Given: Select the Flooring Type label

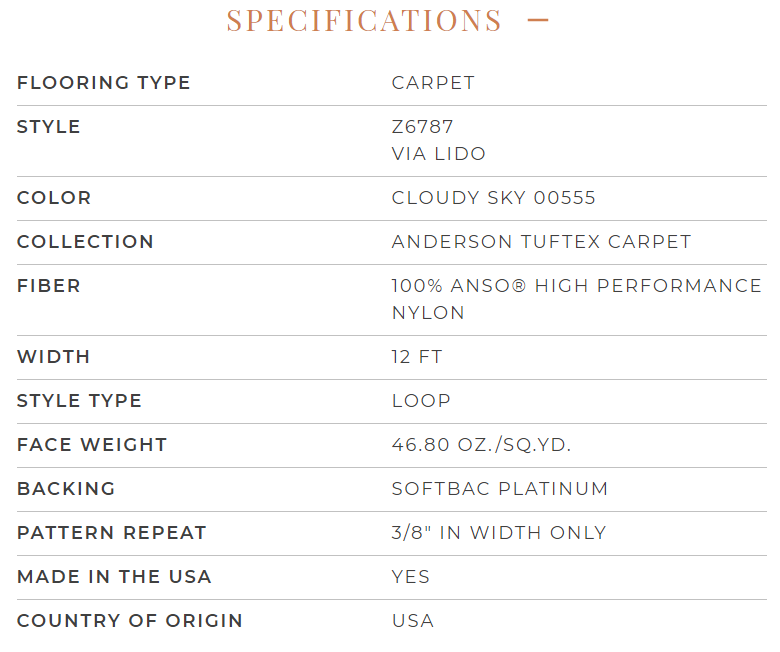Looking at the screenshot, I should (103, 83).
